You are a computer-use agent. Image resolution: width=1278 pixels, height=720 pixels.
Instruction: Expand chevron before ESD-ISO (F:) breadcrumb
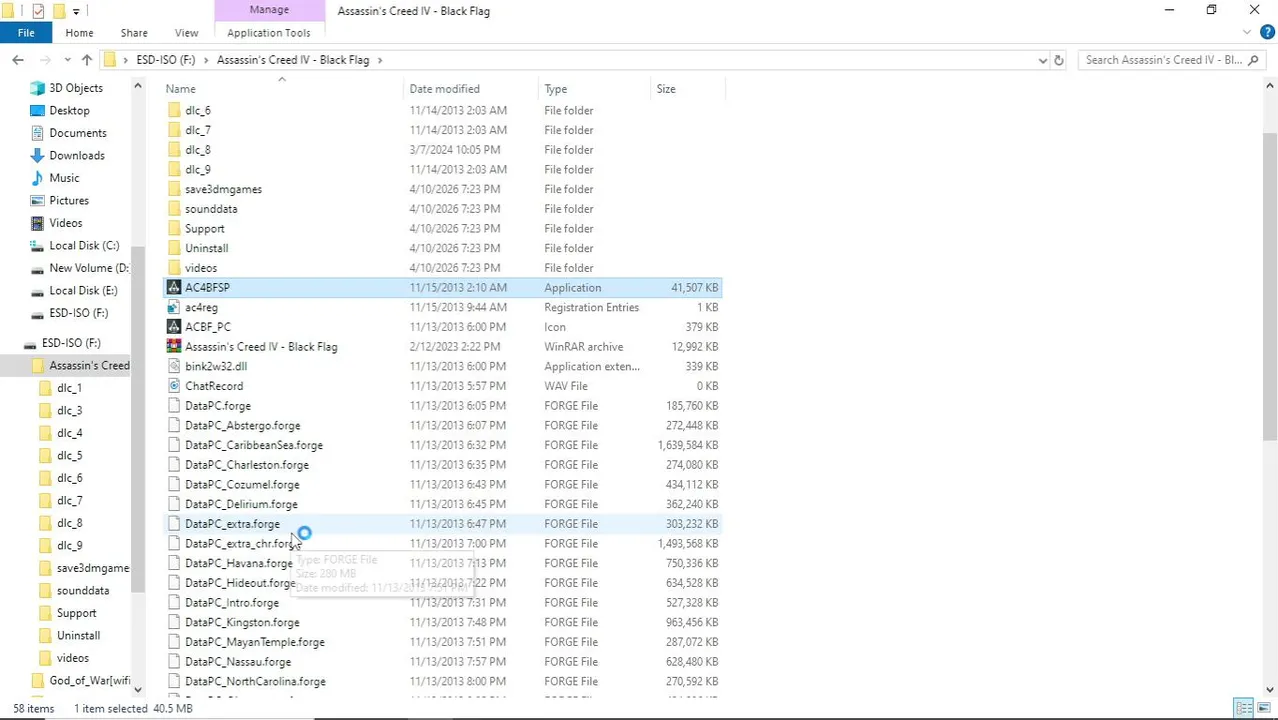click(126, 60)
